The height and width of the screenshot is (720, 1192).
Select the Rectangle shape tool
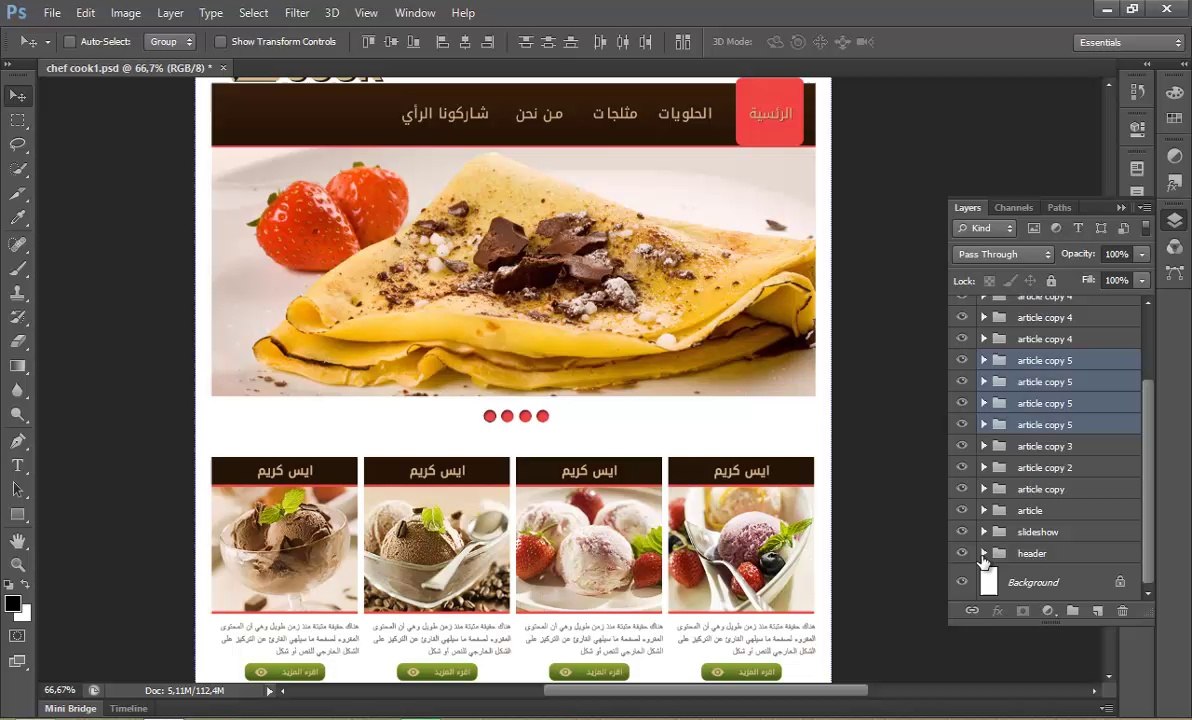(17, 515)
